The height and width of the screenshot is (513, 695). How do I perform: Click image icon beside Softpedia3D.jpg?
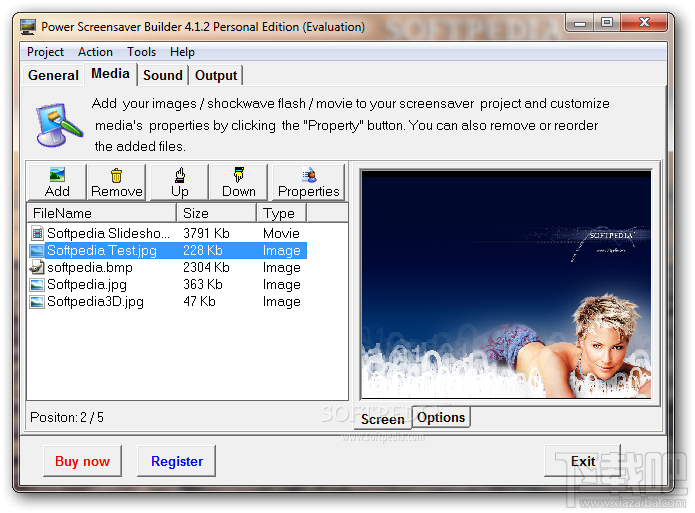(37, 302)
